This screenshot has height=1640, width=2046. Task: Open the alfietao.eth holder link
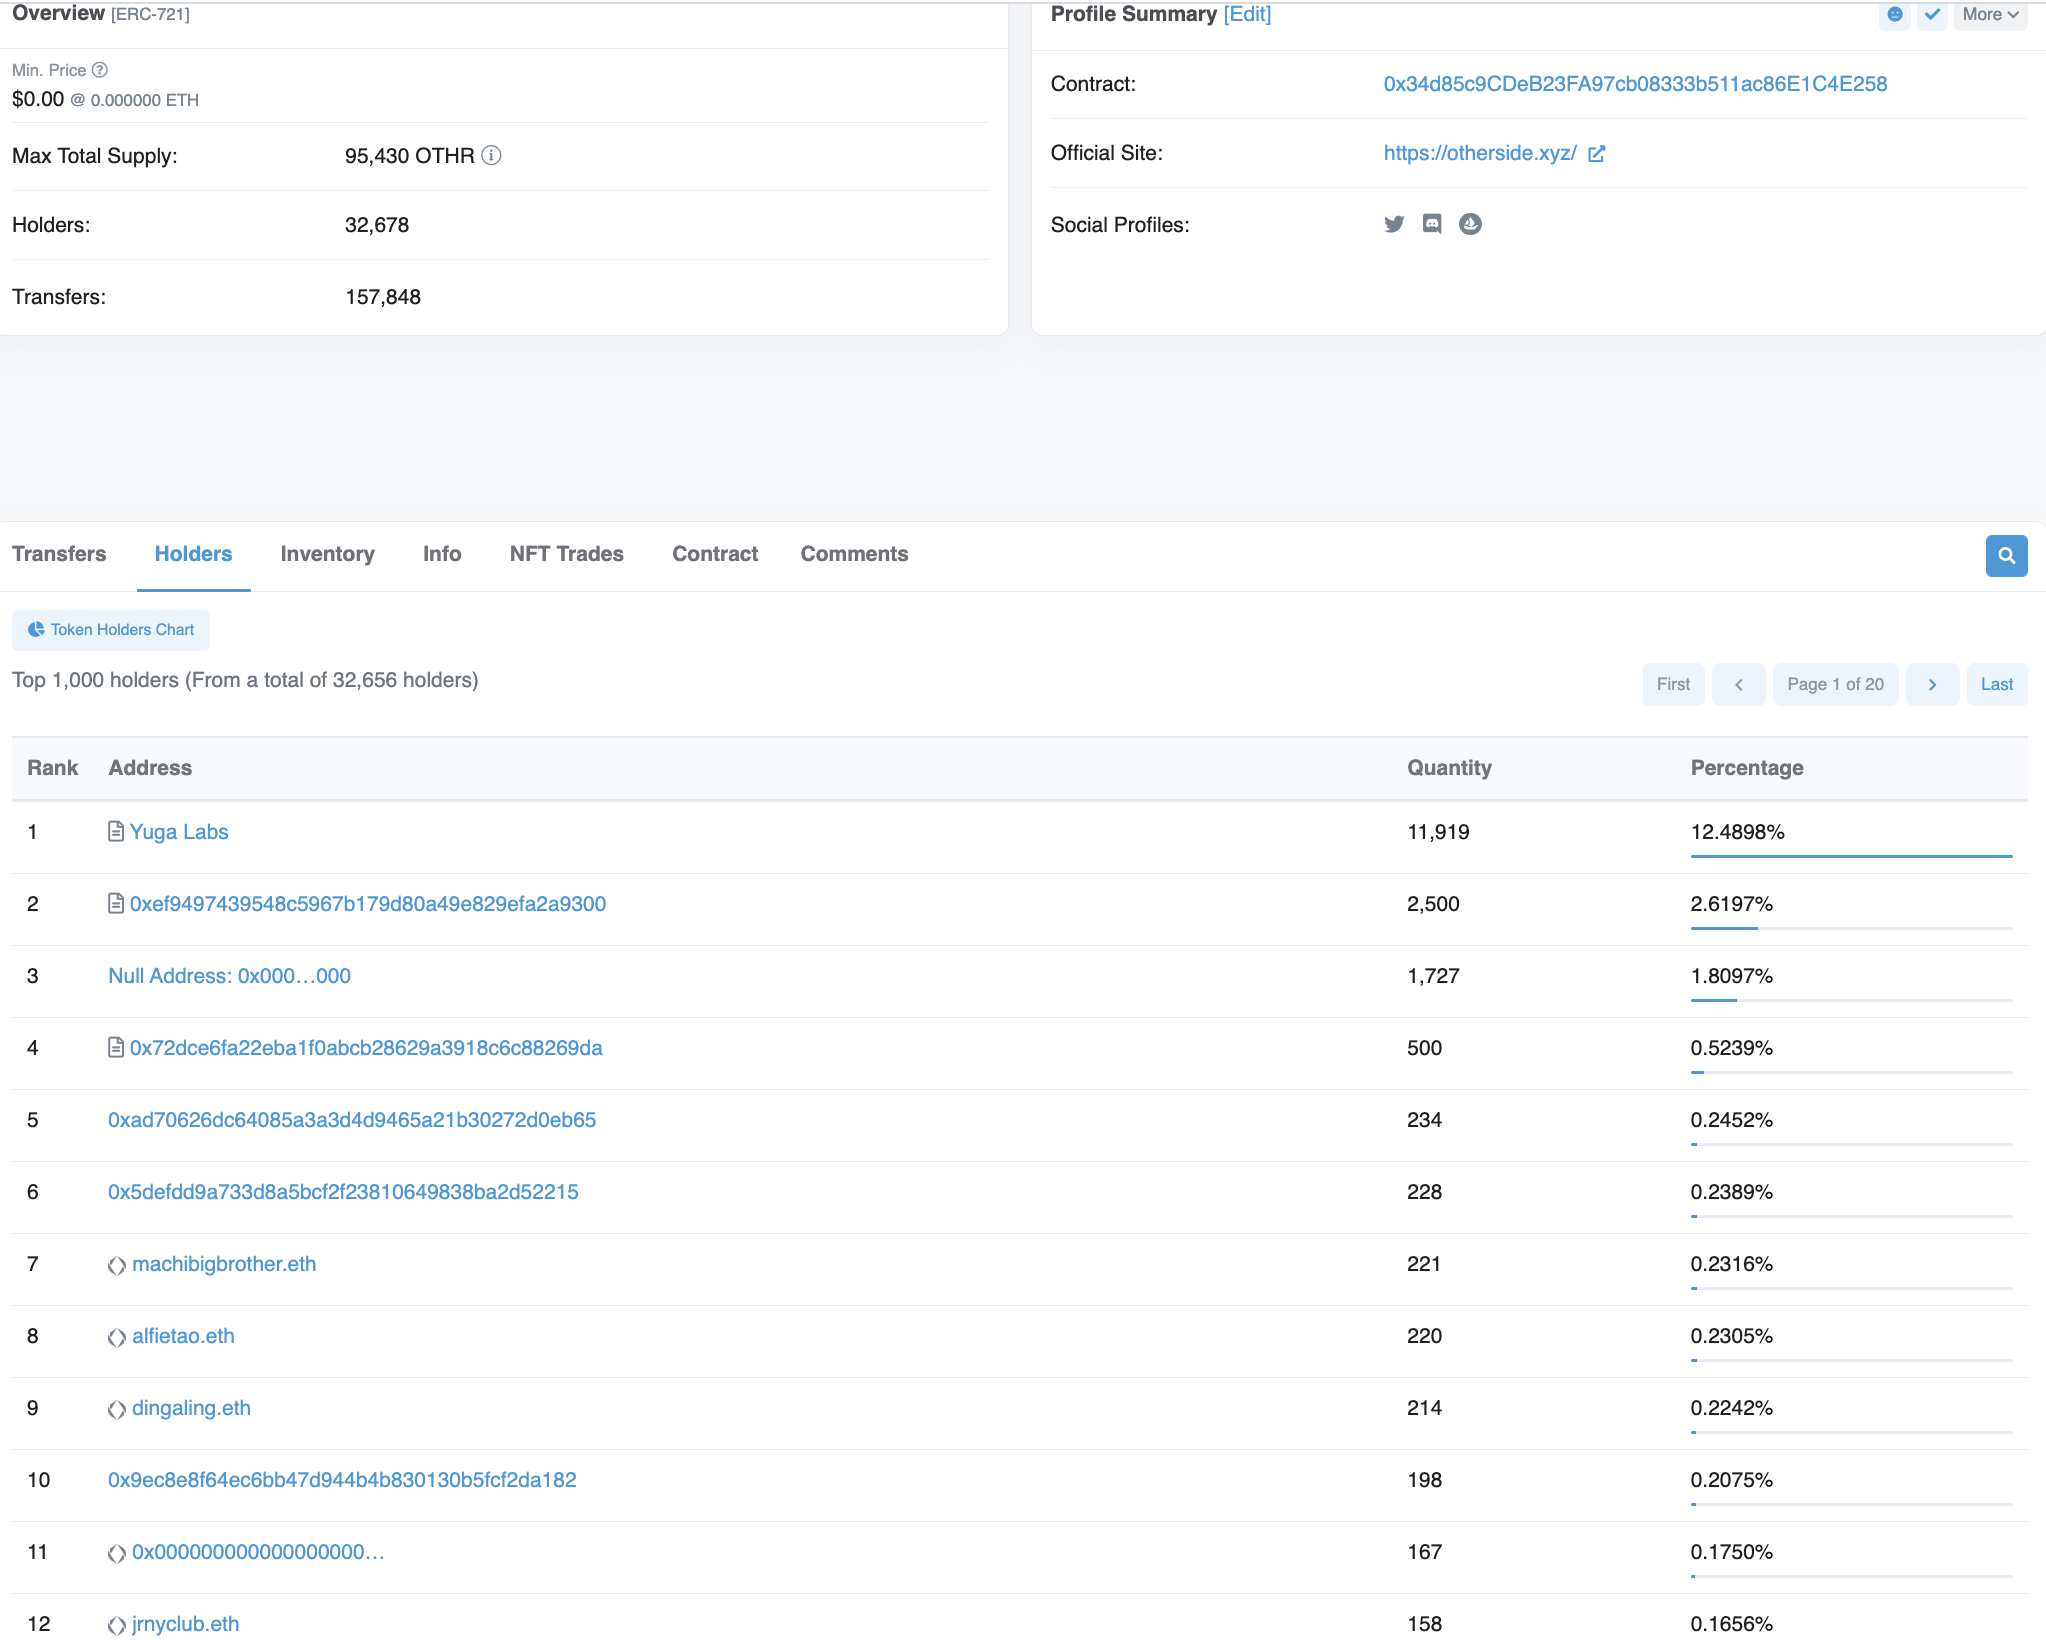(183, 1336)
